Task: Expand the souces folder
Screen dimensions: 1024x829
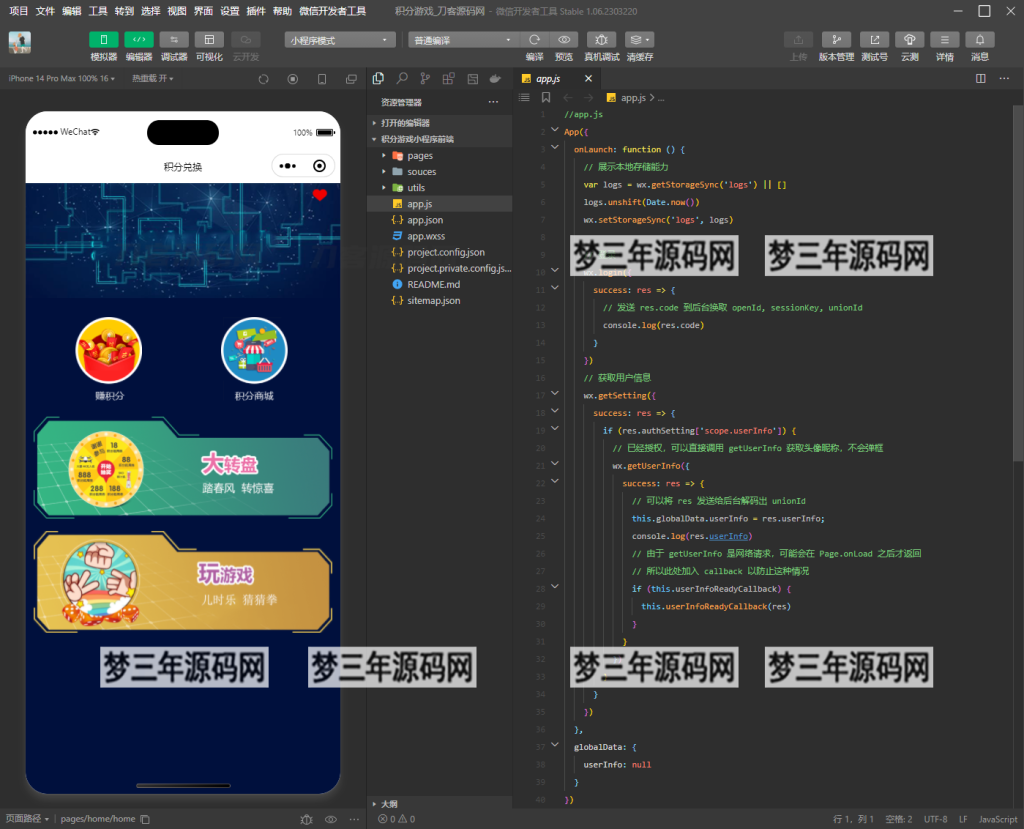Action: click(x=440, y=172)
